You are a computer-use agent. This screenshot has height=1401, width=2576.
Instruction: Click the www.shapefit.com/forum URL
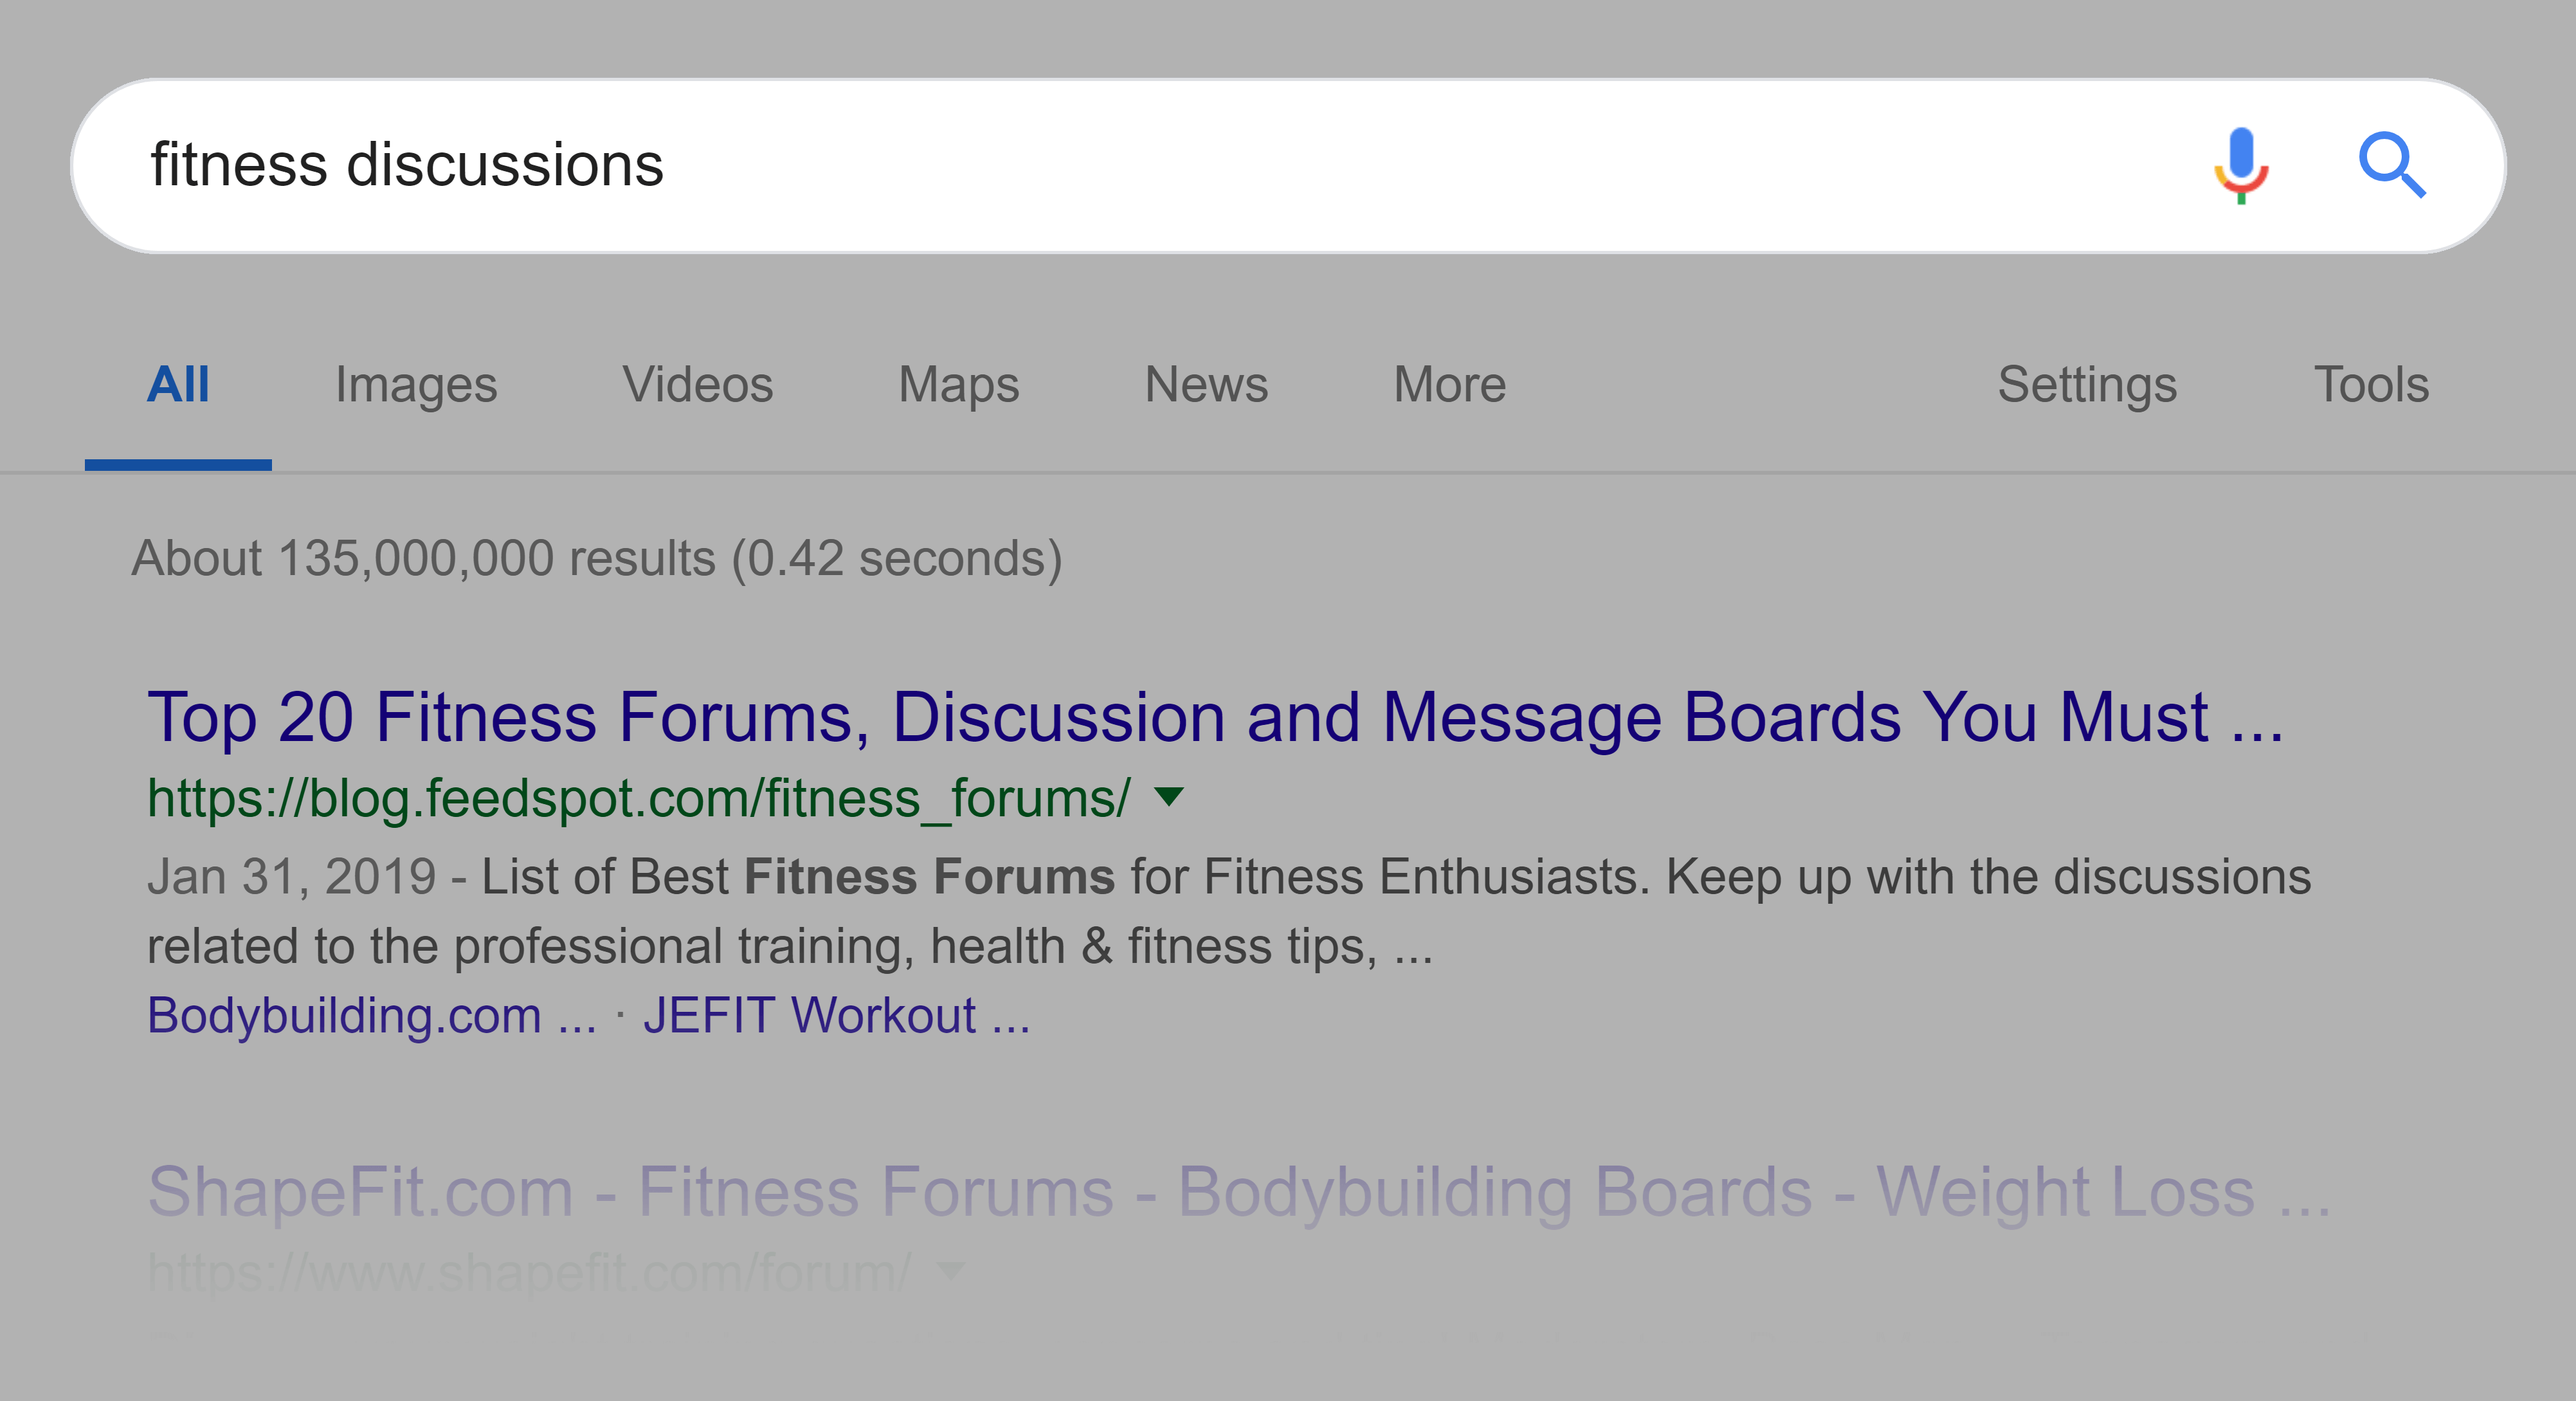tap(529, 1272)
